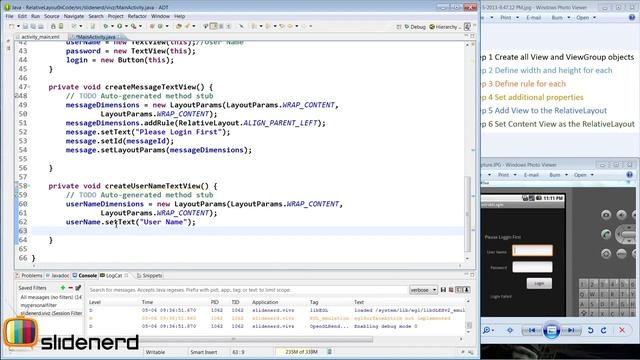Open the File menu in ADT
This screenshot has height=360, width=640.
9,16
